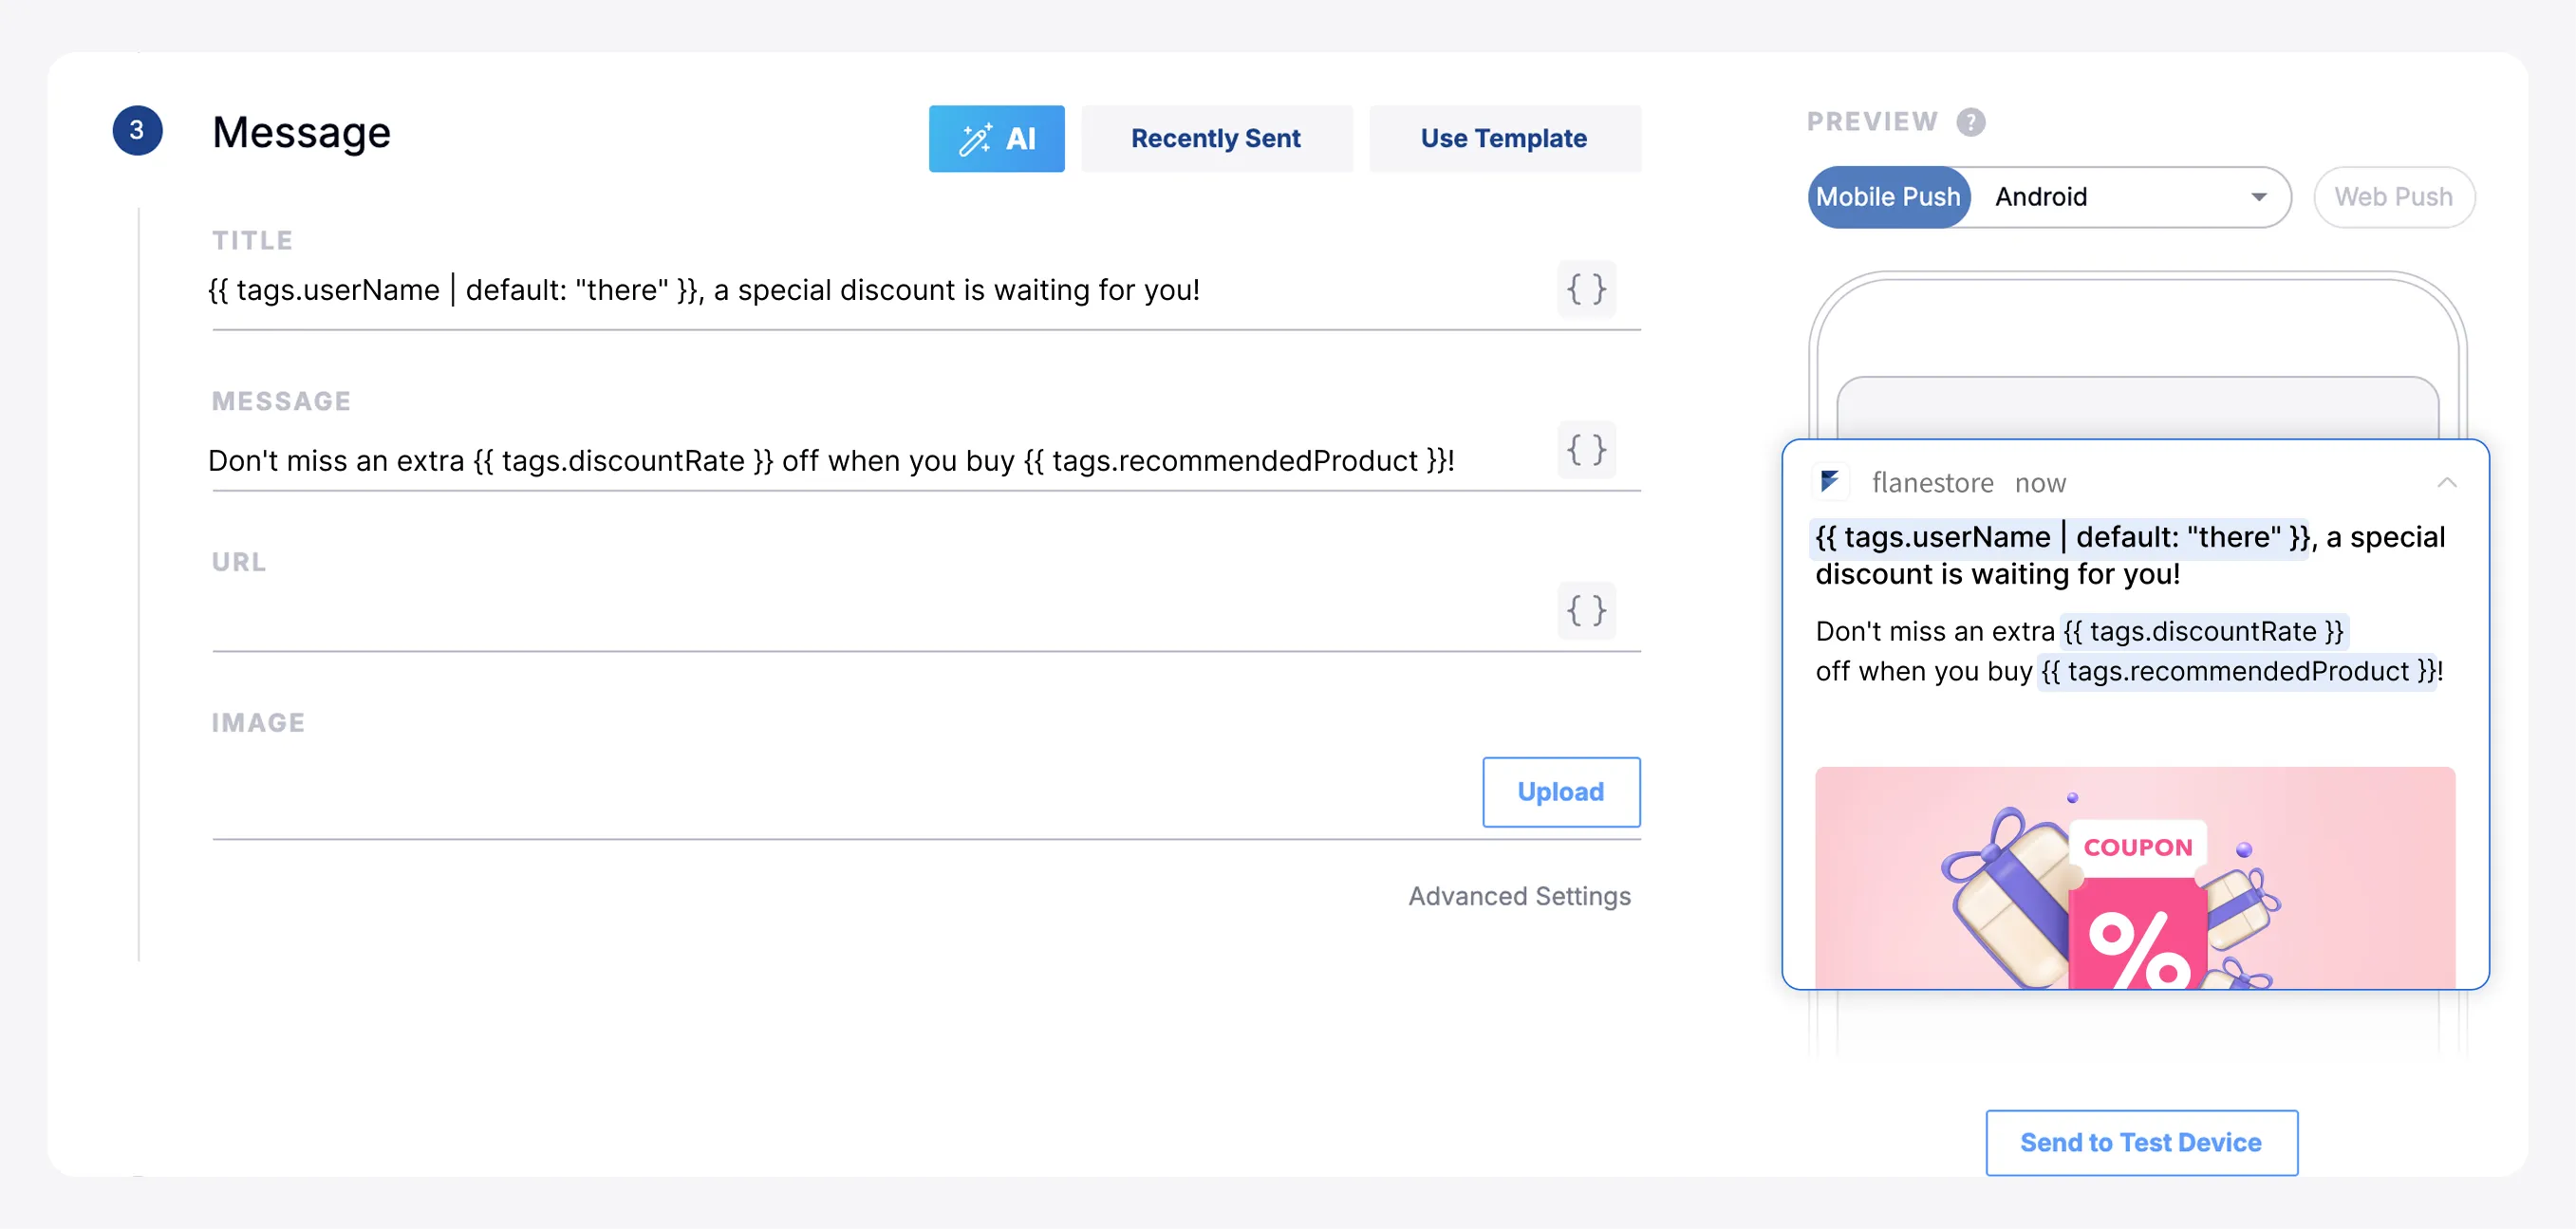Click the coupon image in preview
Viewport: 2576px width, 1229px height.
(2134, 878)
